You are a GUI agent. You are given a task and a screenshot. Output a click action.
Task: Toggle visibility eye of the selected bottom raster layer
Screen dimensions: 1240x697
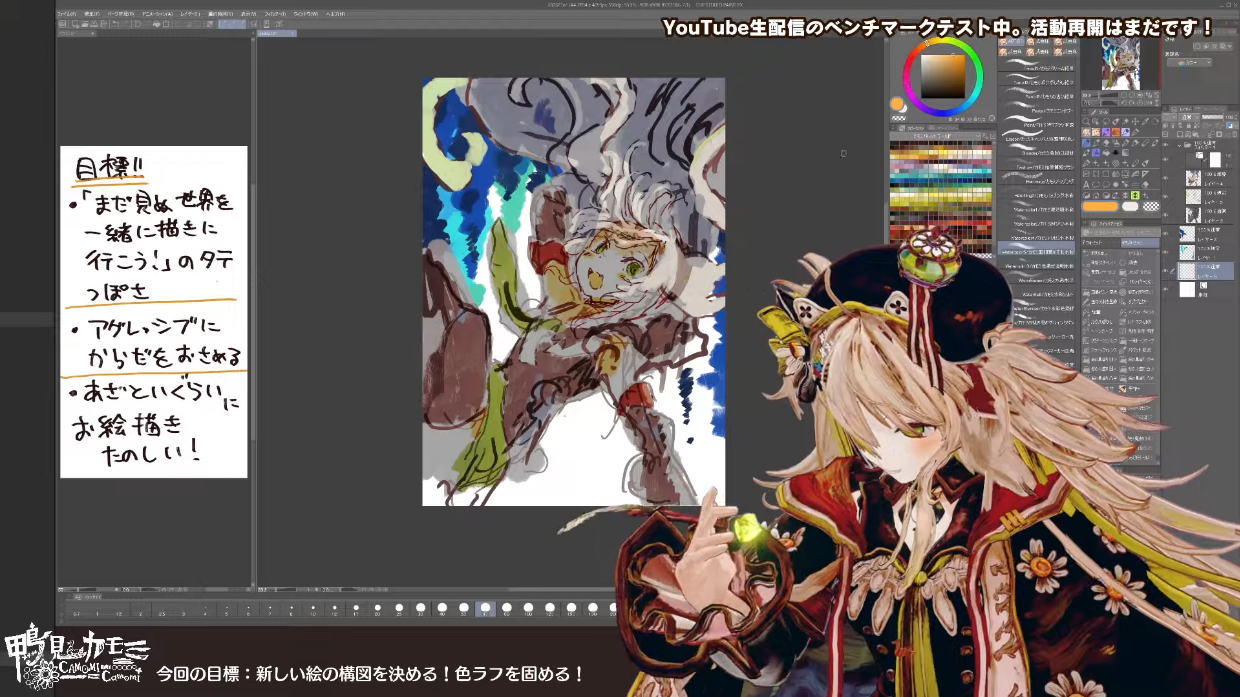1165,271
